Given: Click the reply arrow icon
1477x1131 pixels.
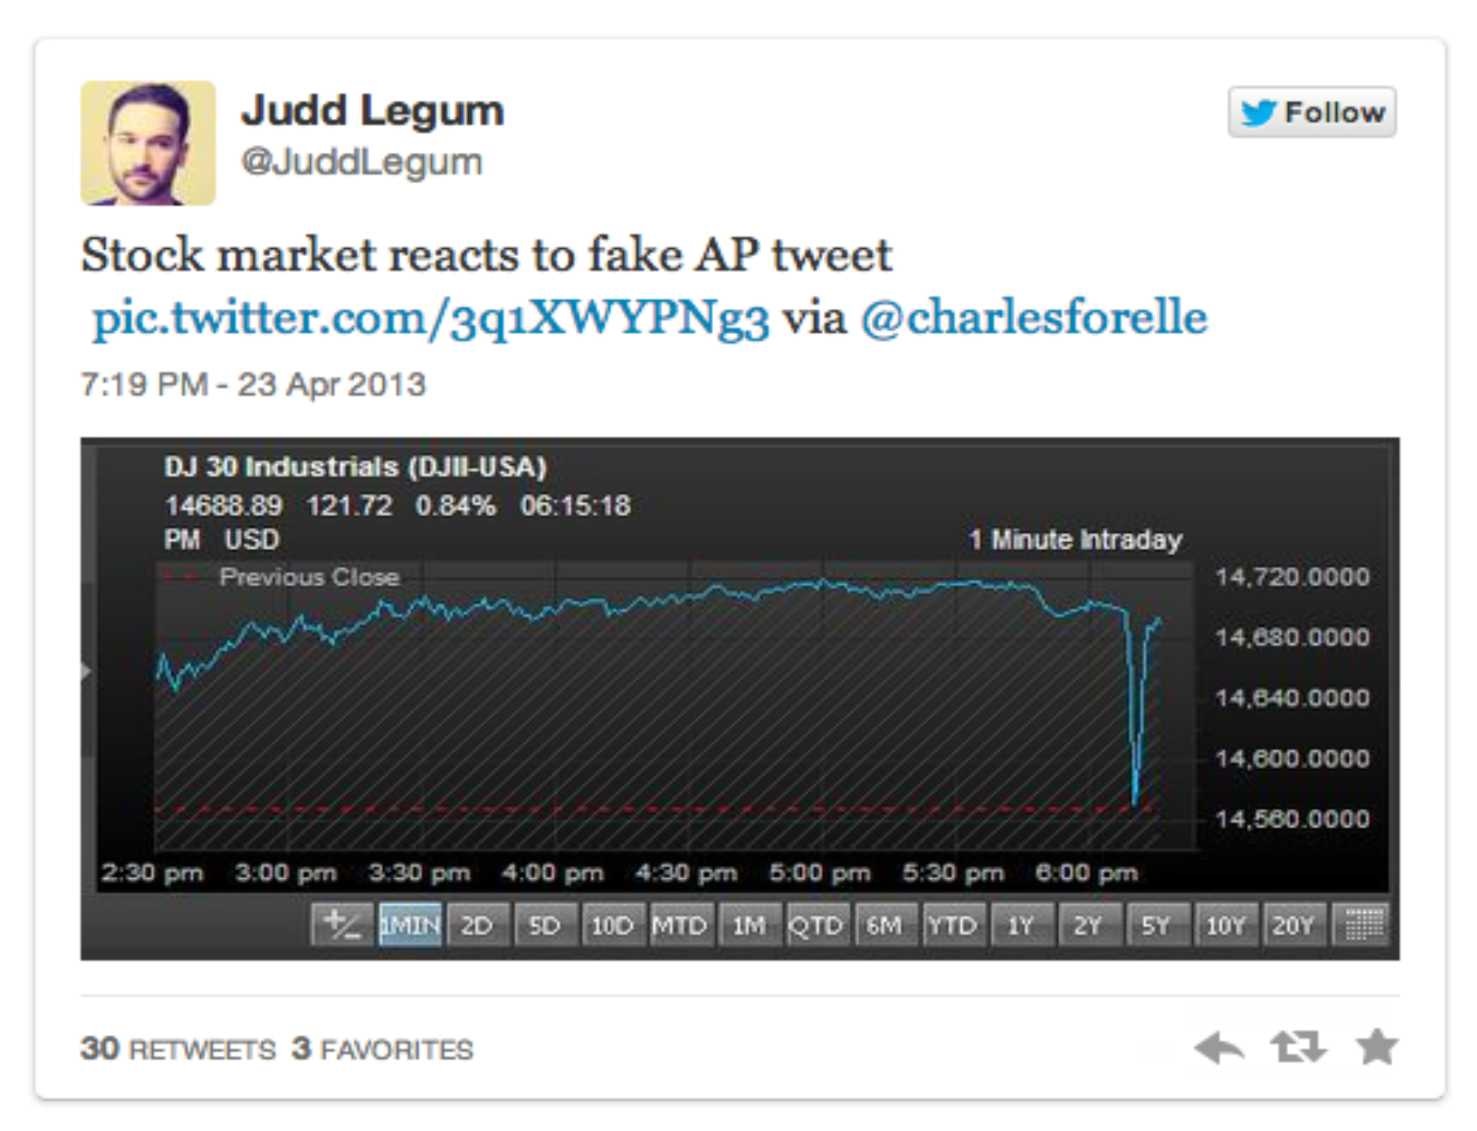Looking at the screenshot, I should [1218, 1047].
